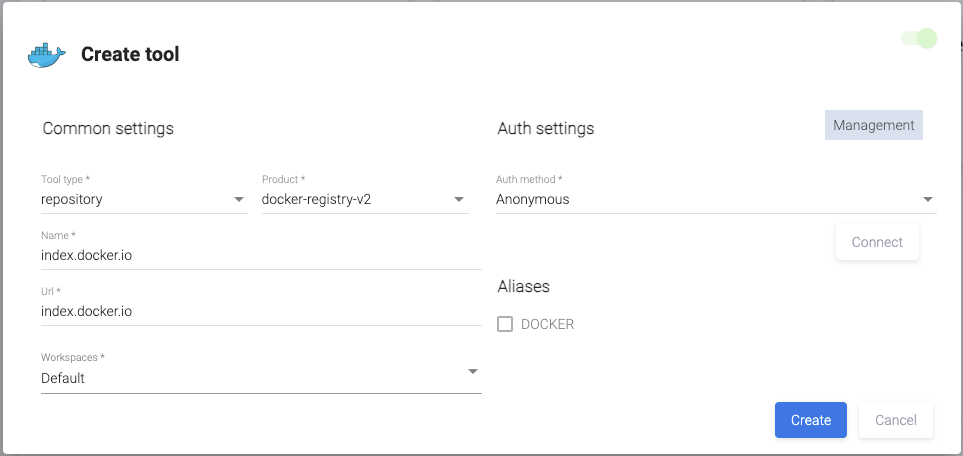963x456 pixels.
Task: Click the arrow icon of Auth method selector
Action: [928, 199]
